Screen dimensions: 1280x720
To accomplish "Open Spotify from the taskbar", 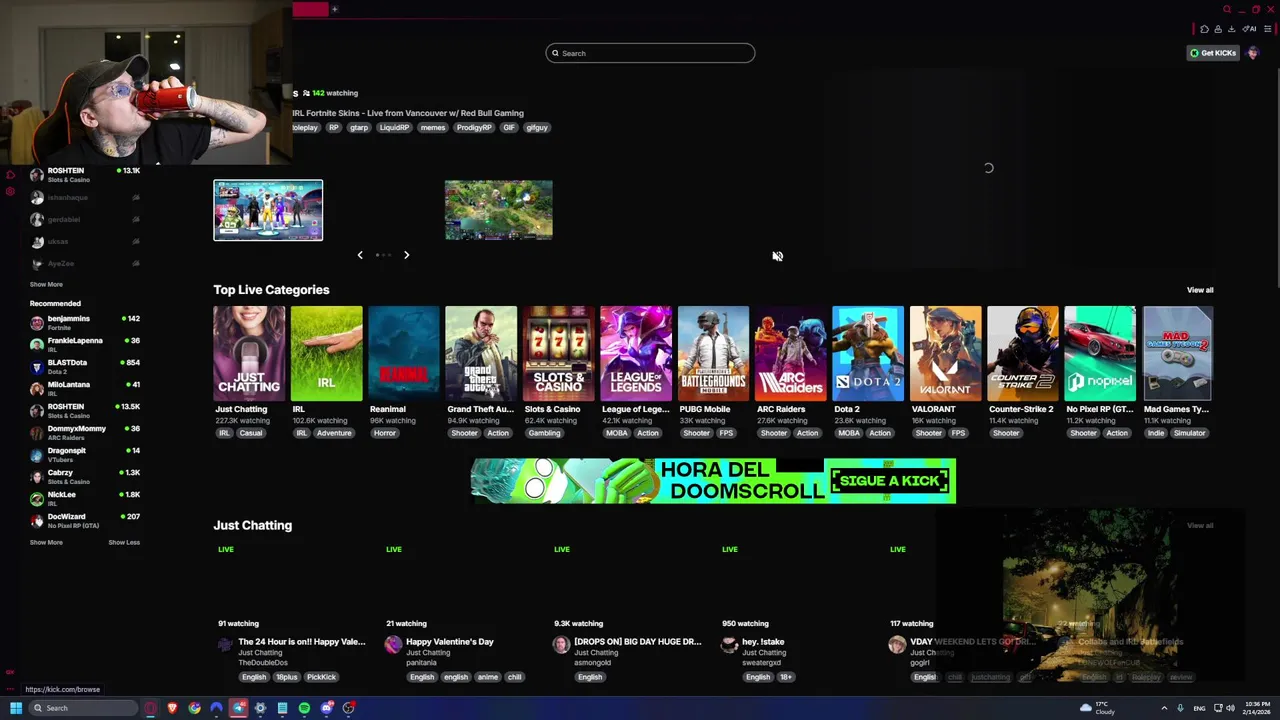I will (x=304, y=708).
